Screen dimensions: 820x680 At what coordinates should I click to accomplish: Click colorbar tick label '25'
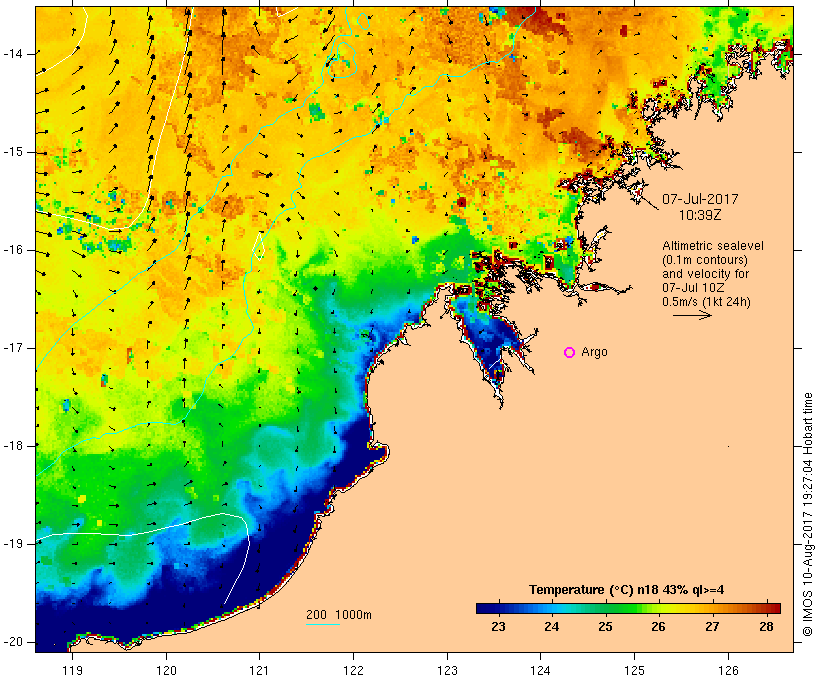coord(605,626)
